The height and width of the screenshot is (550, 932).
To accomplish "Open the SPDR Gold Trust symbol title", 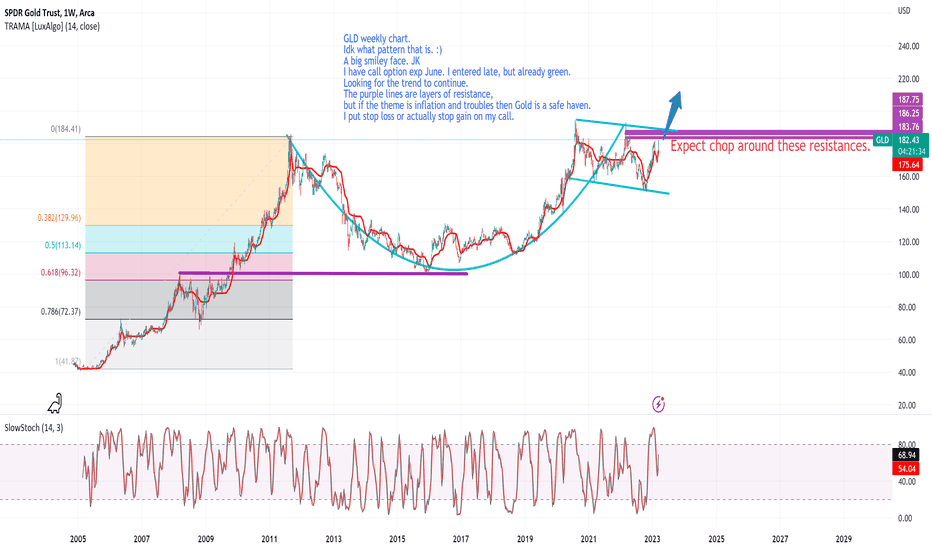I will point(49,12).
